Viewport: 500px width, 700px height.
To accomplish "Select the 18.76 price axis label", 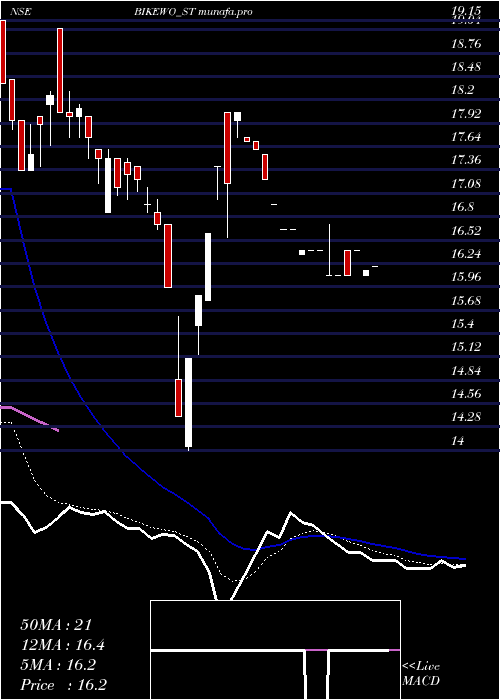I will point(466,44).
